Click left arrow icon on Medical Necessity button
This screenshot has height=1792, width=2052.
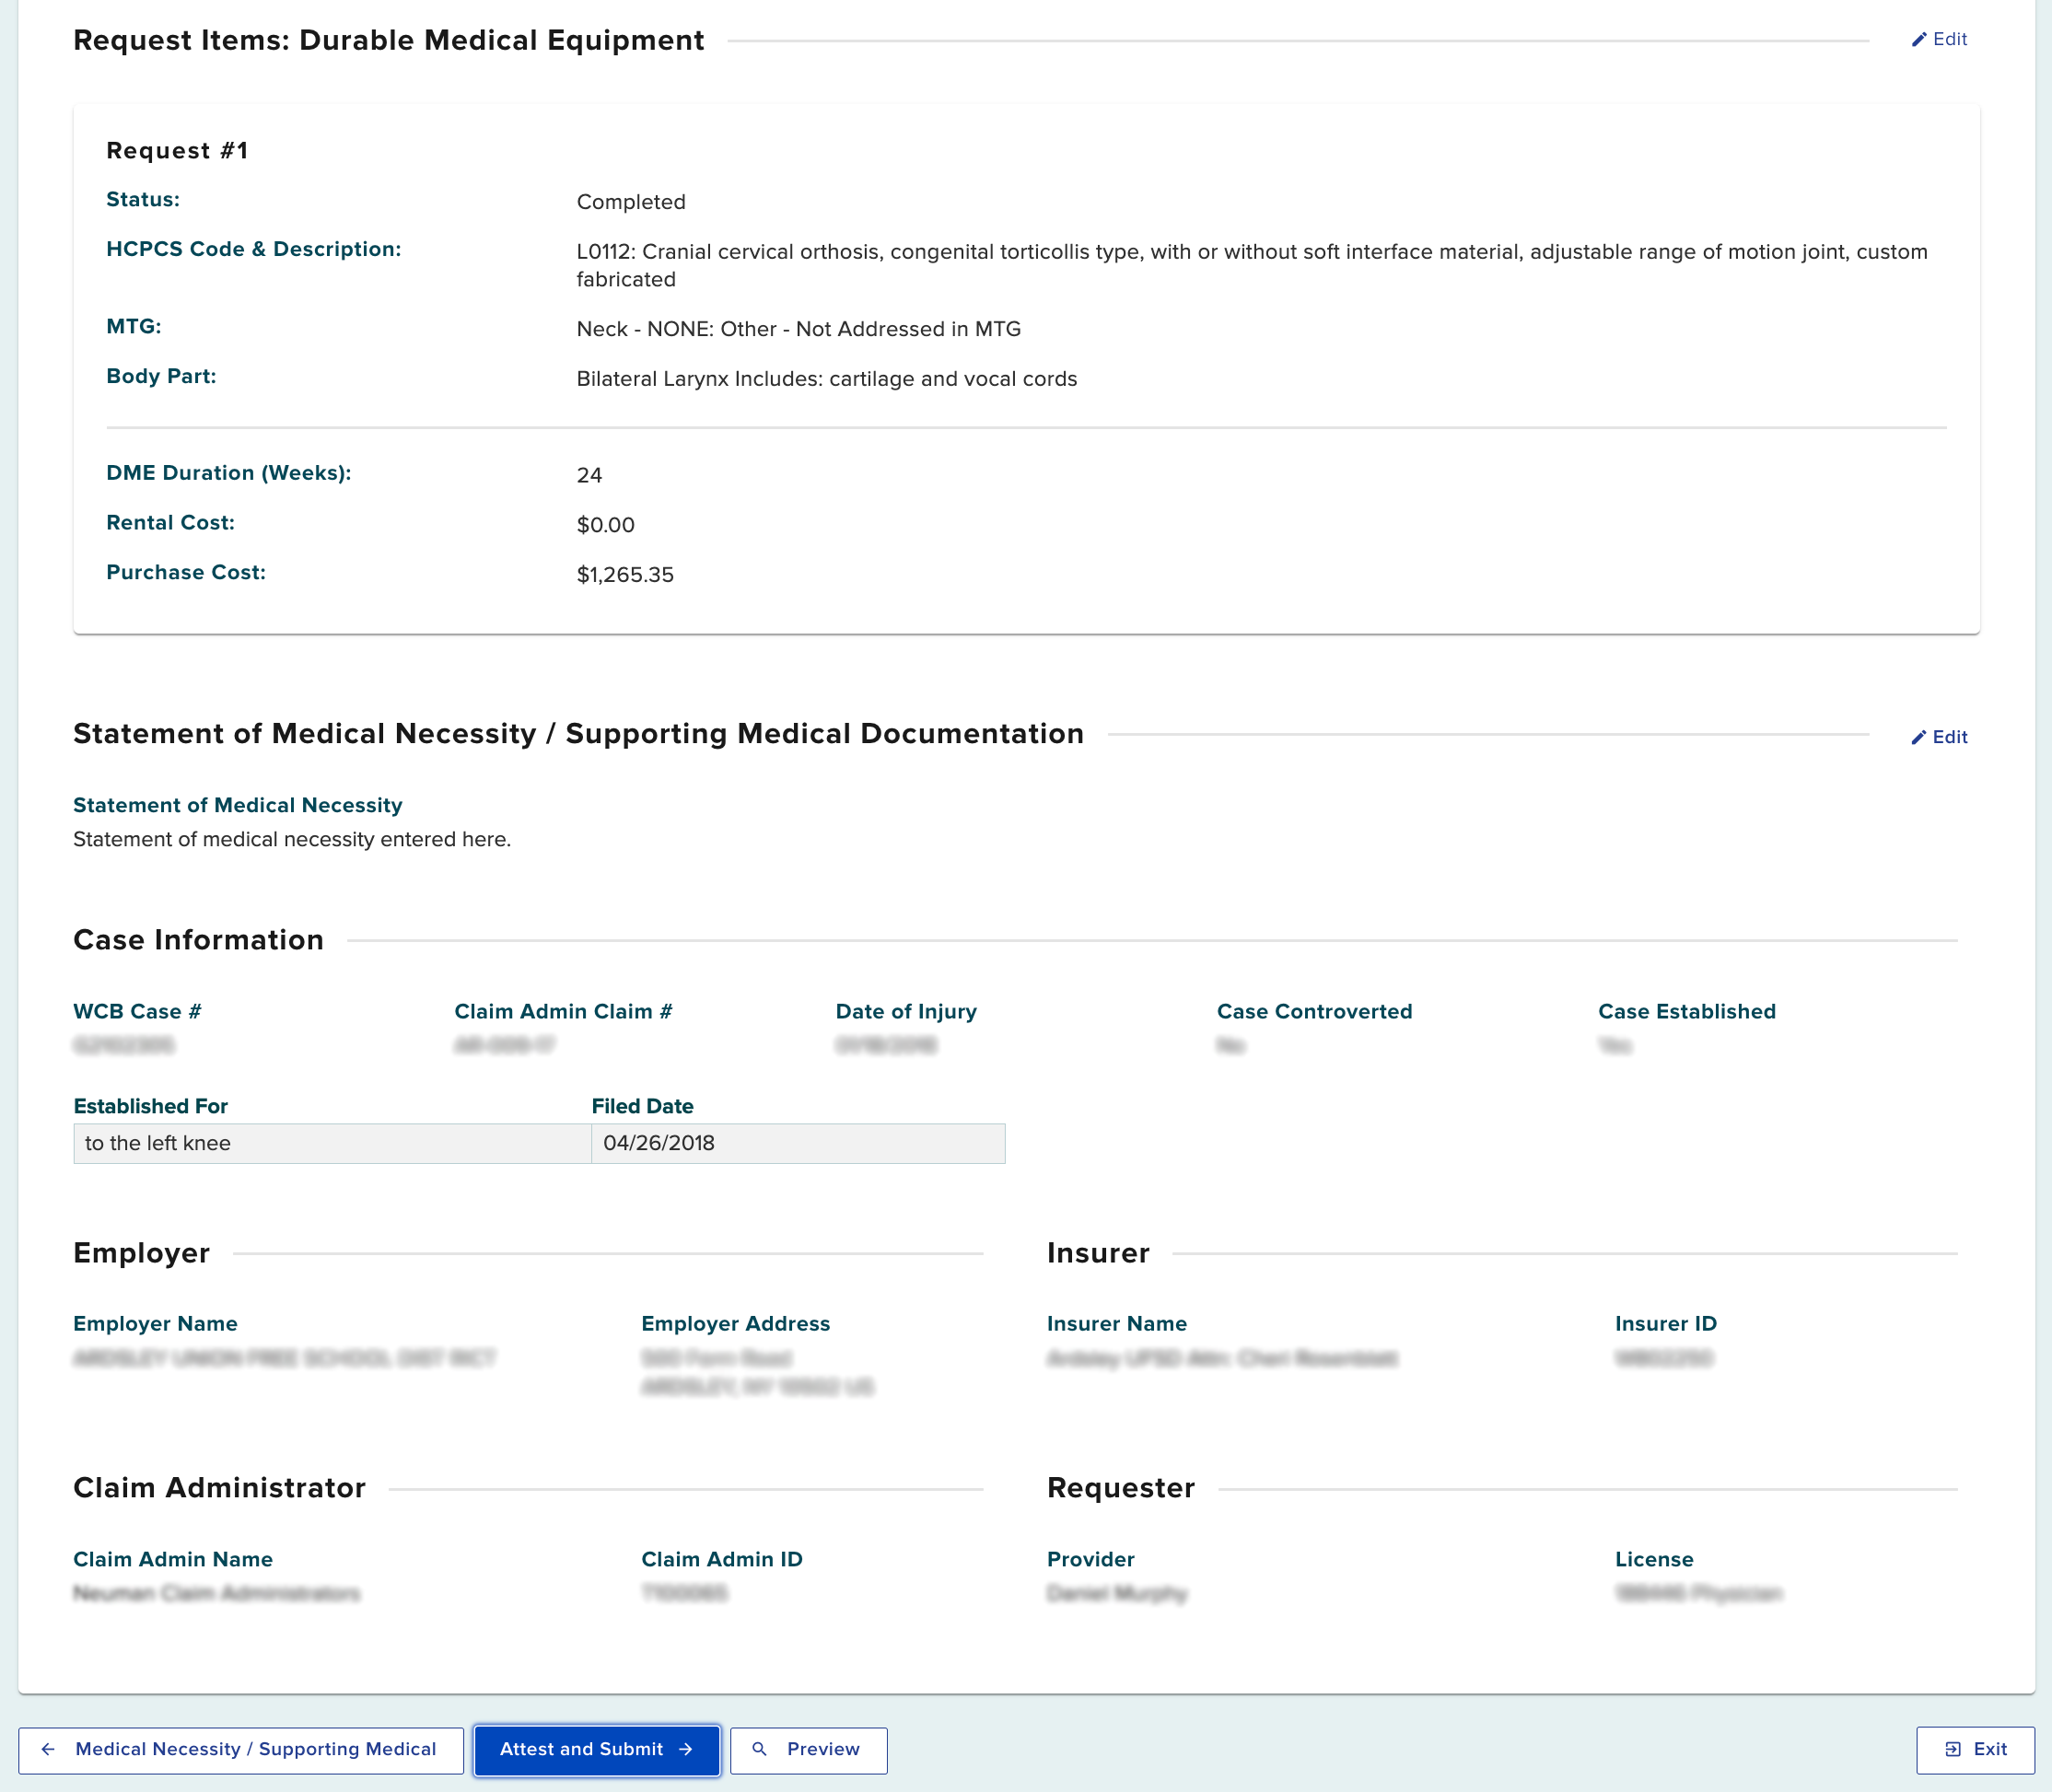[x=48, y=1749]
